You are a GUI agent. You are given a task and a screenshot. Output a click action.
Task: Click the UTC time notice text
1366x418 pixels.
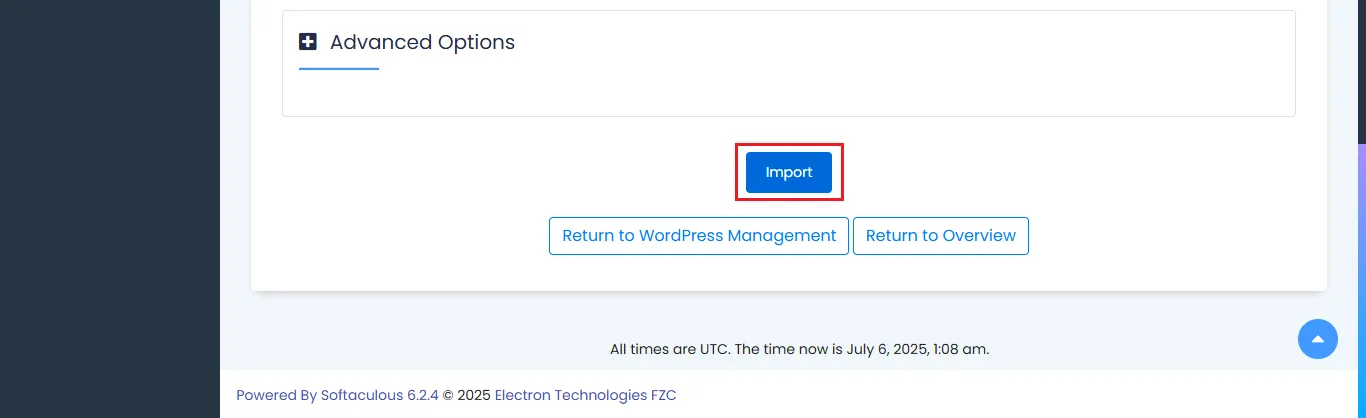click(x=799, y=349)
